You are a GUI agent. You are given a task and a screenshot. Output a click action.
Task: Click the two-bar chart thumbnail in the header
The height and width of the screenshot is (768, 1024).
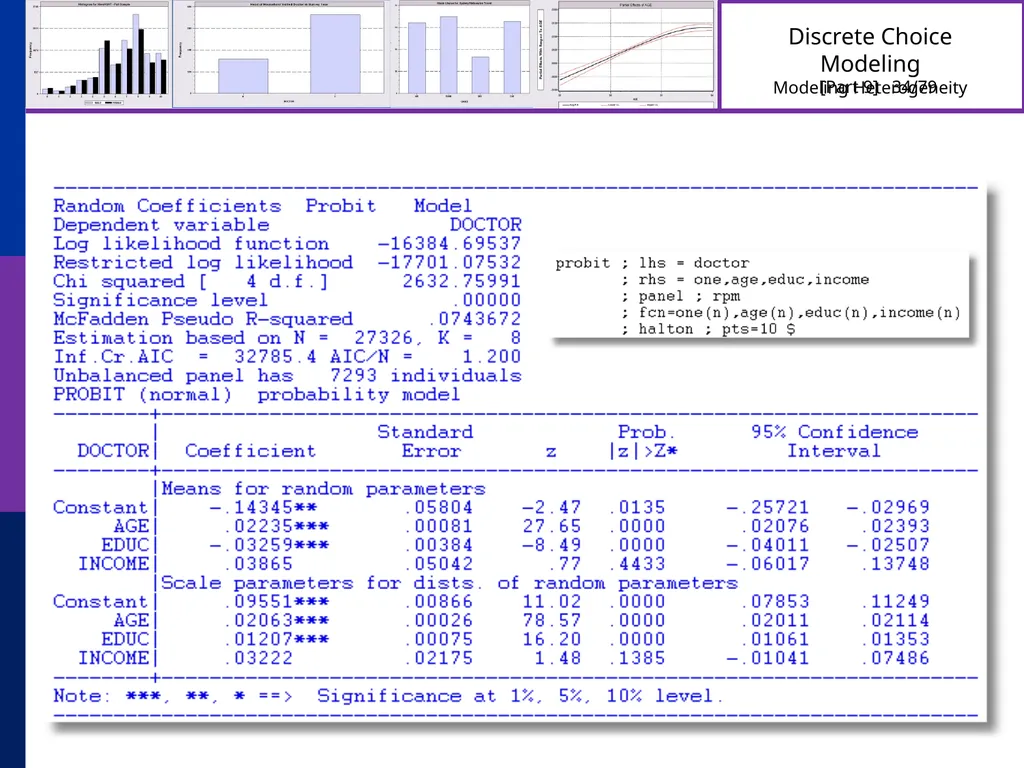(281, 54)
